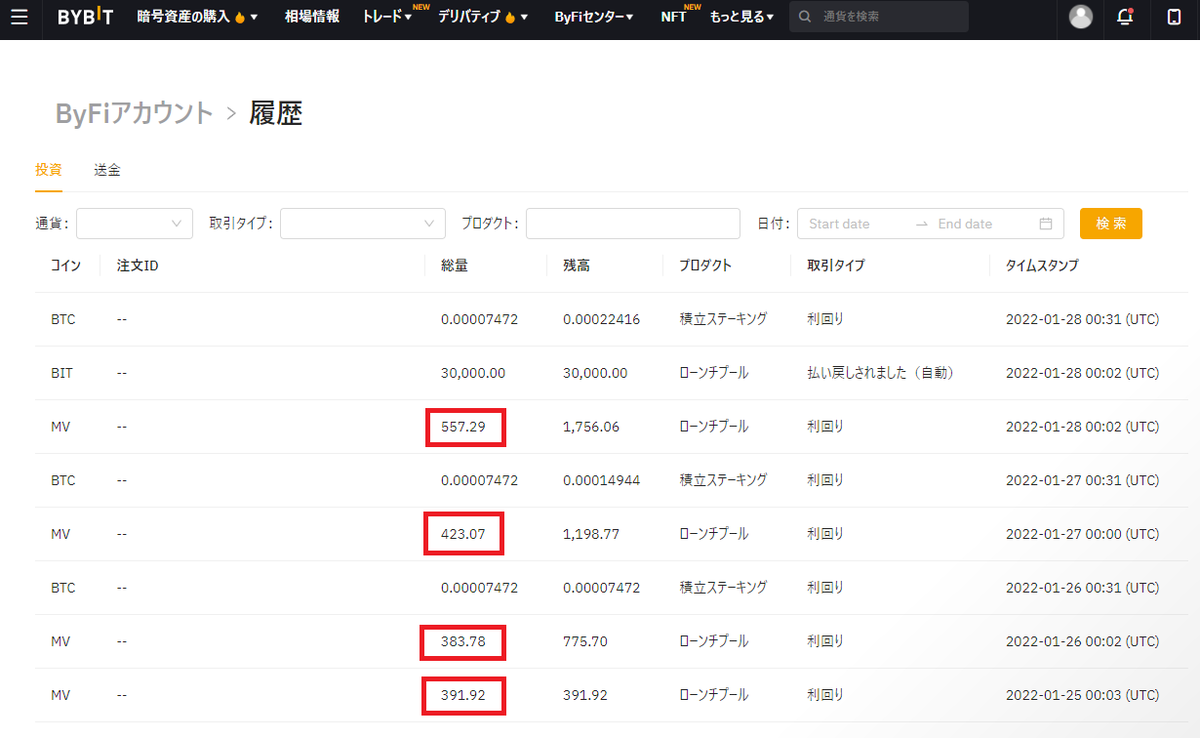
Task: Open the notifications bell icon
Action: (x=1126, y=17)
